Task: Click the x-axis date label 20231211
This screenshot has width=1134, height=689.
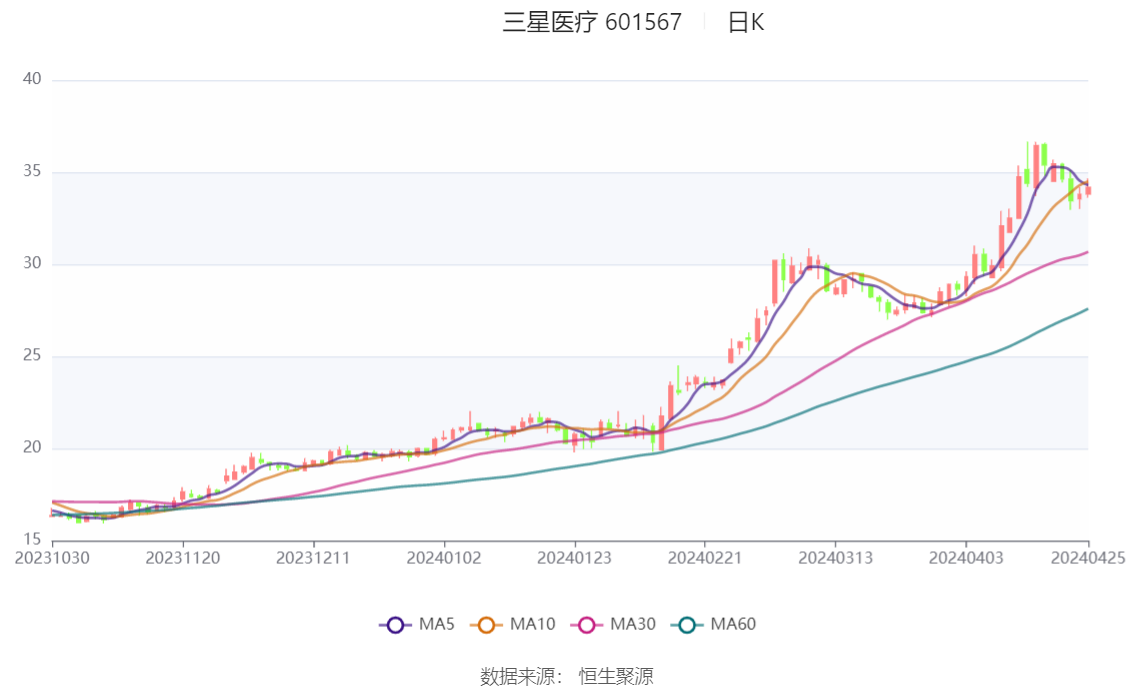Action: (x=313, y=558)
